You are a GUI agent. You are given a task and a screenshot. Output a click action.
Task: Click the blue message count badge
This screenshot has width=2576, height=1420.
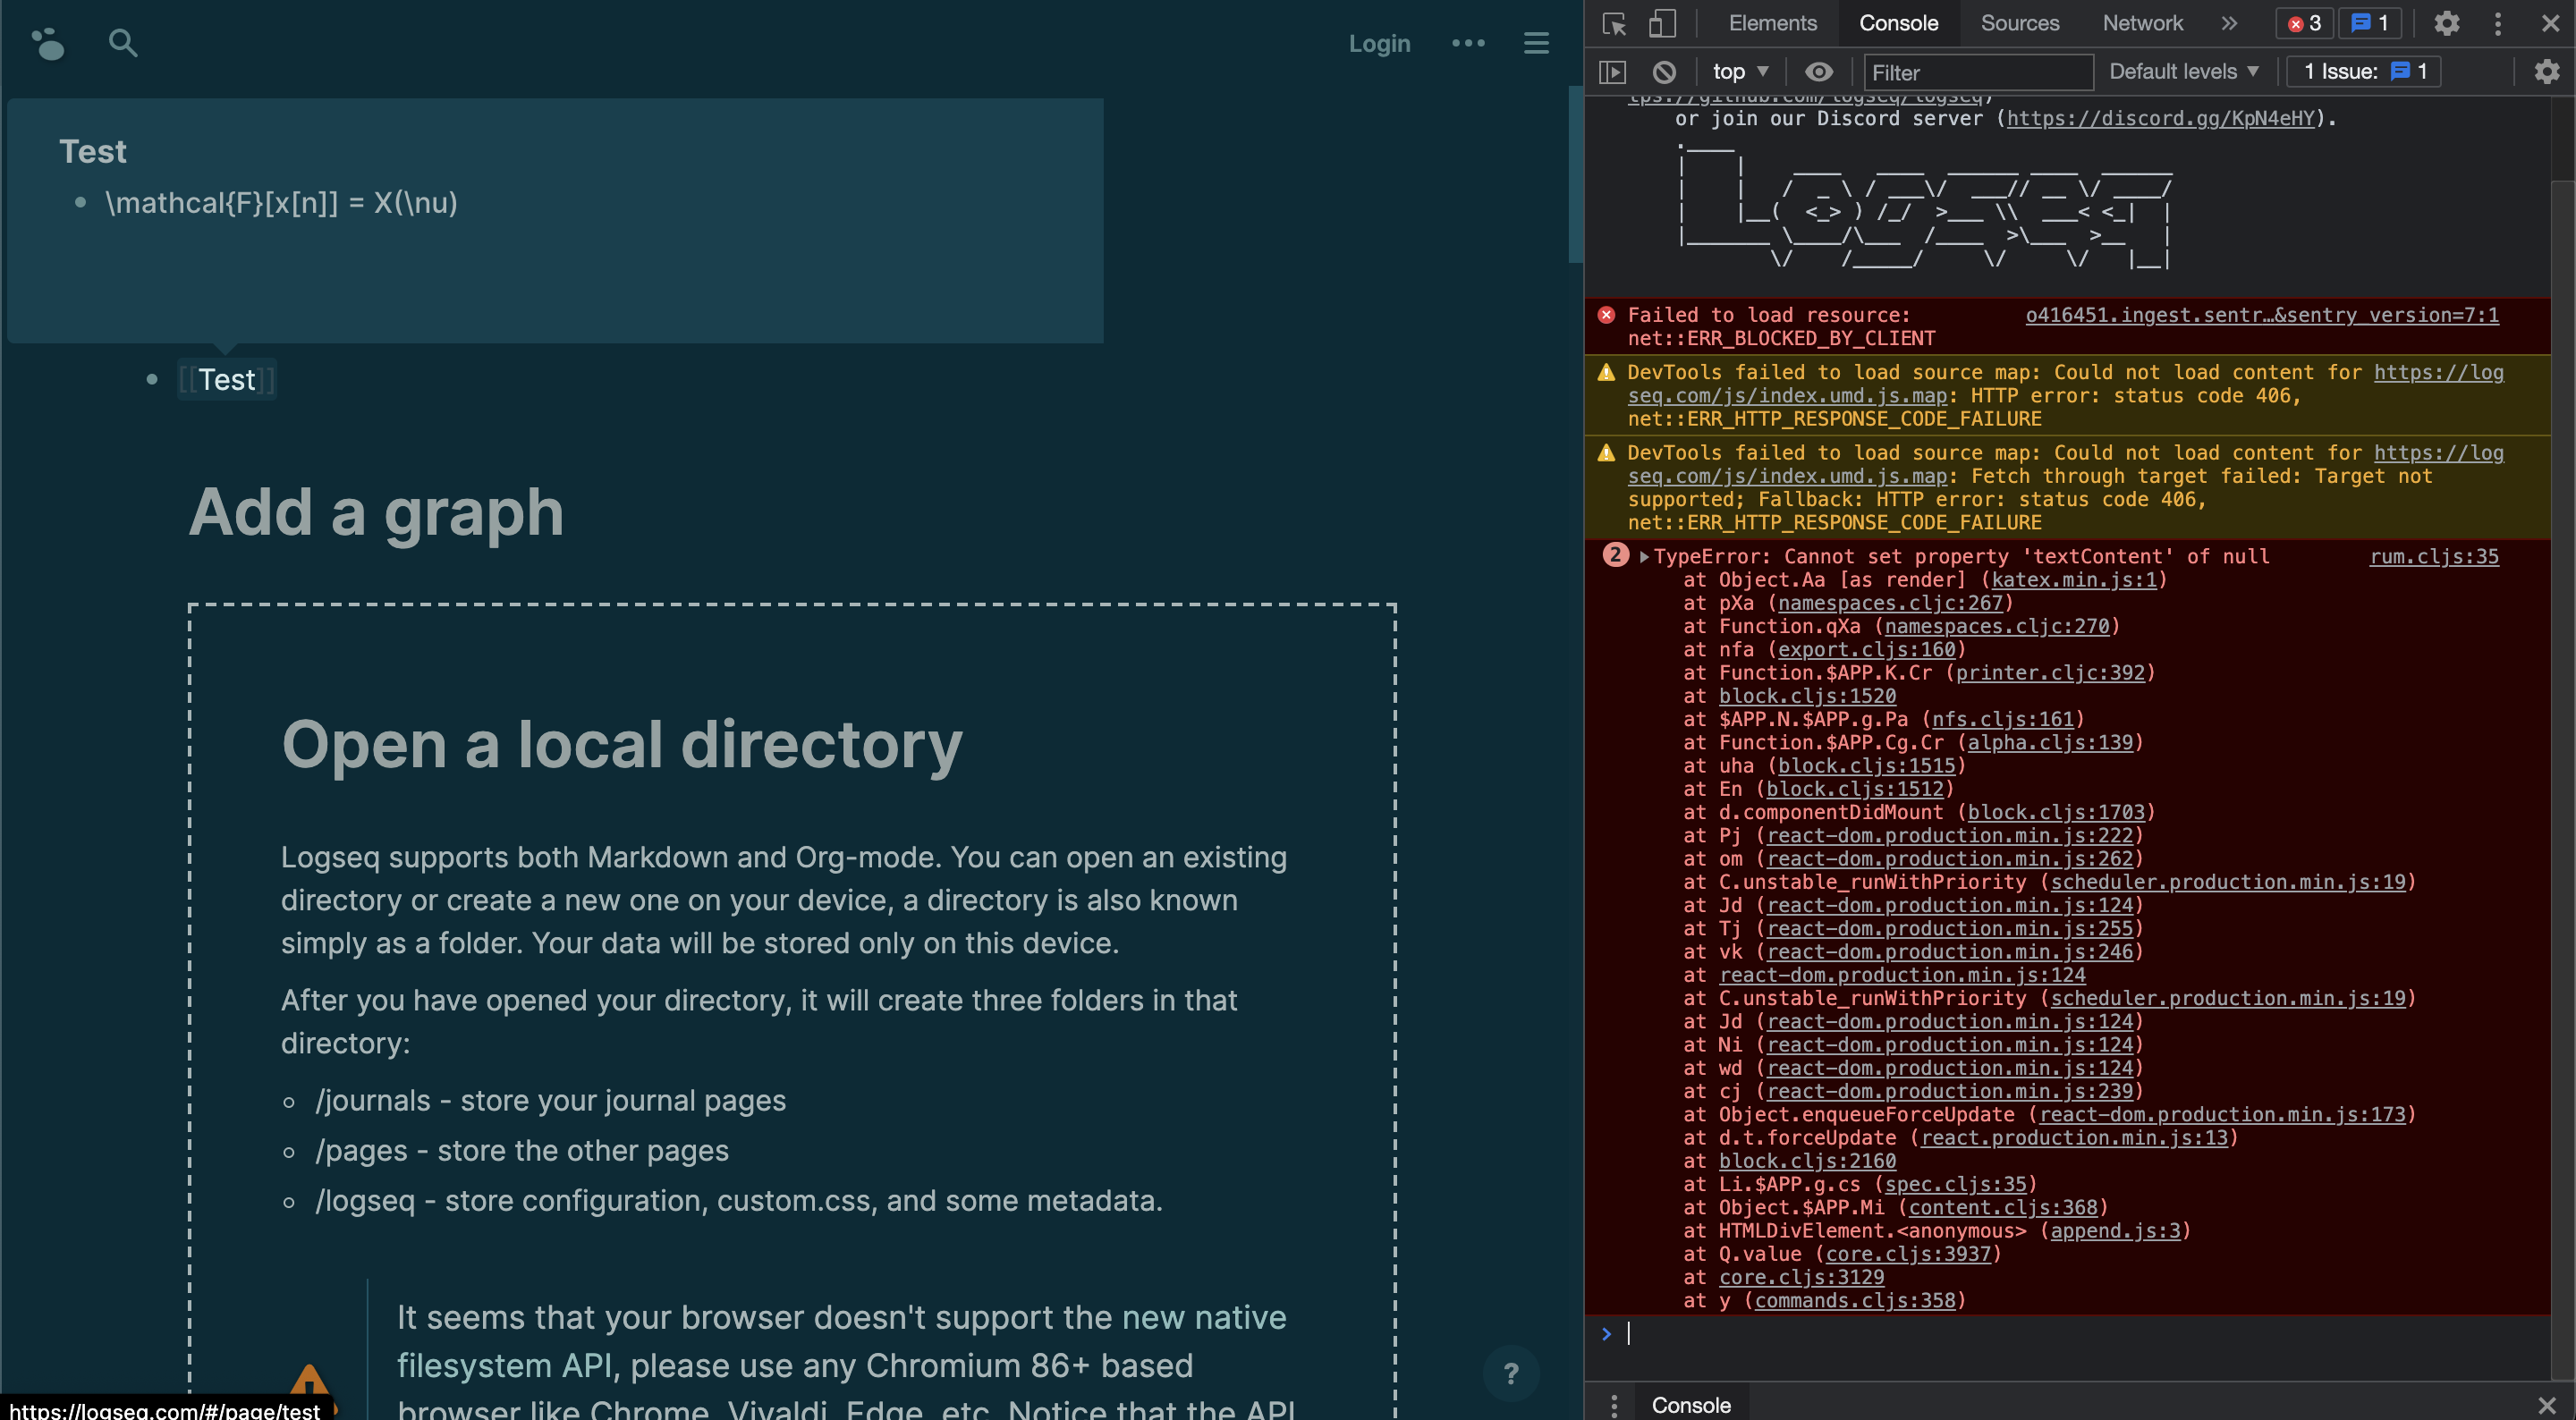pyautogui.click(x=2369, y=23)
